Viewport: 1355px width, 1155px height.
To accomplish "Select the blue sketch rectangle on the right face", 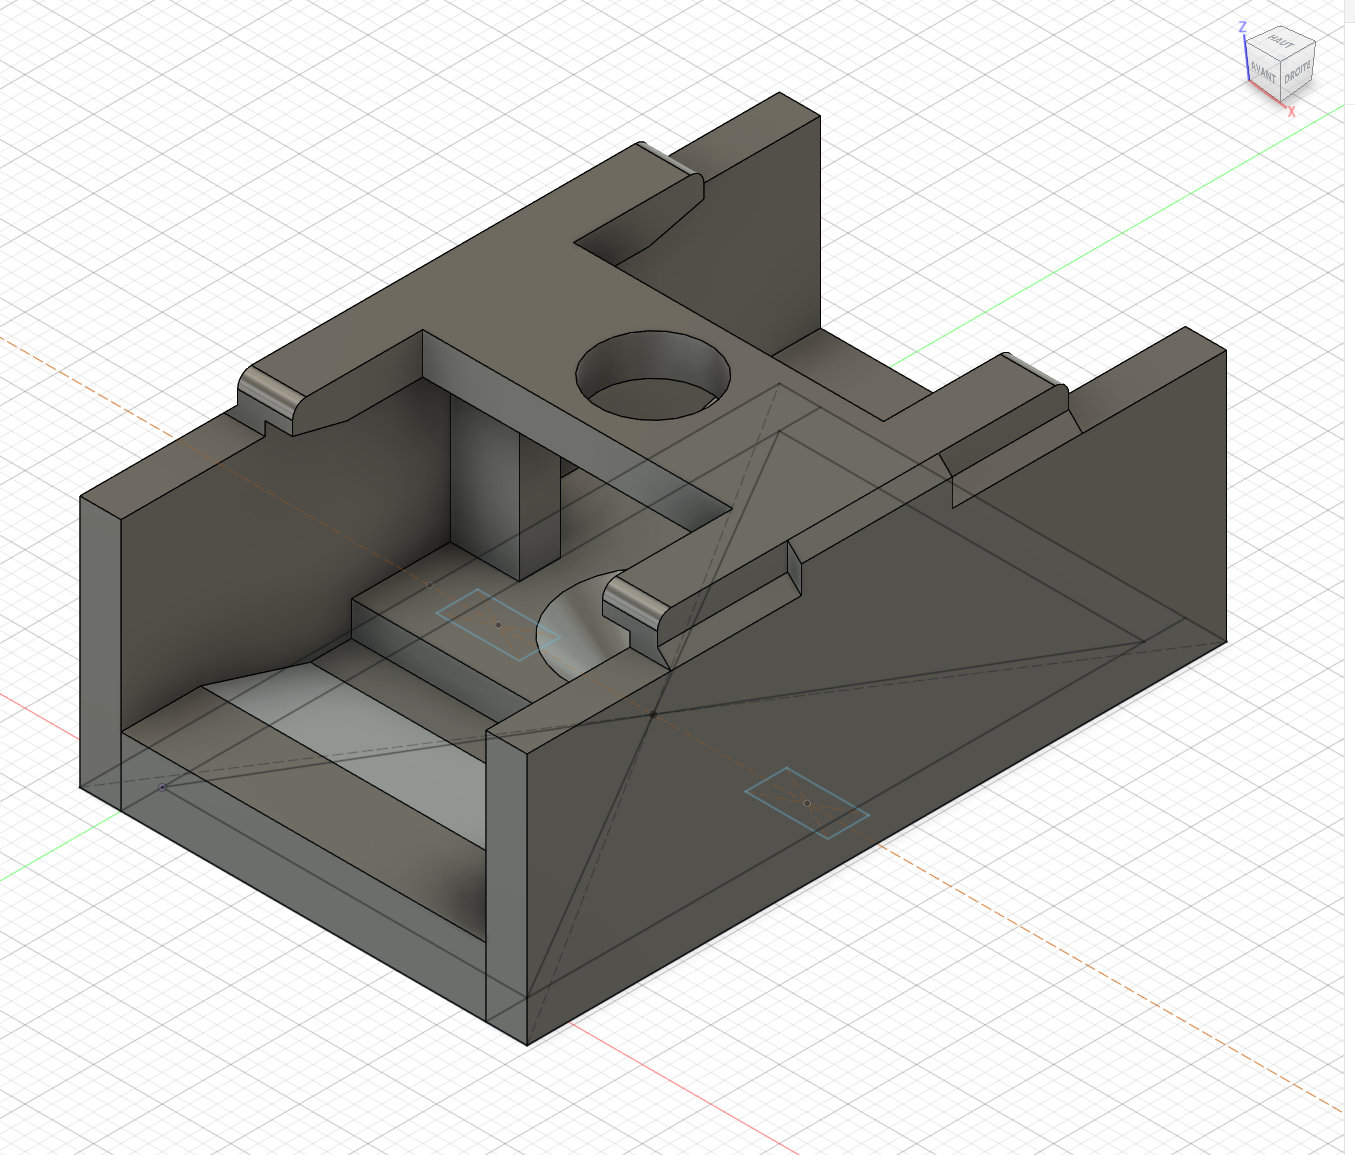I will tap(806, 803).
